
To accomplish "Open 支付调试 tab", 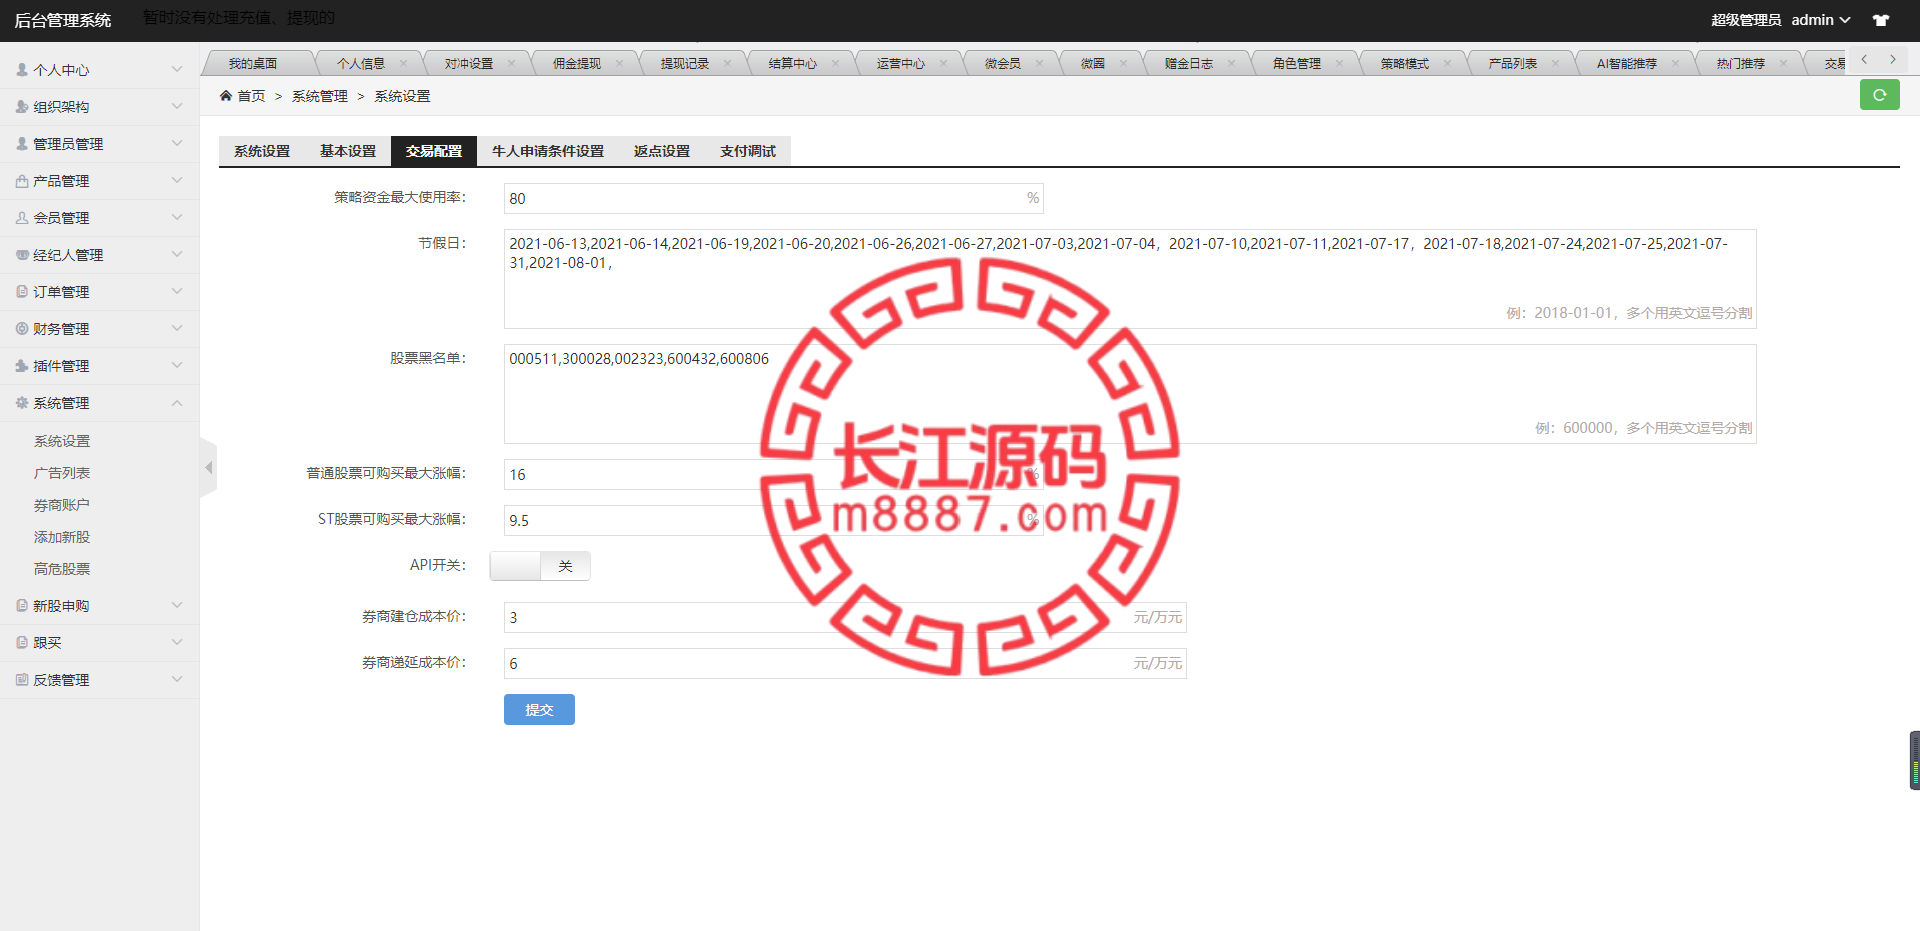I will pos(748,151).
